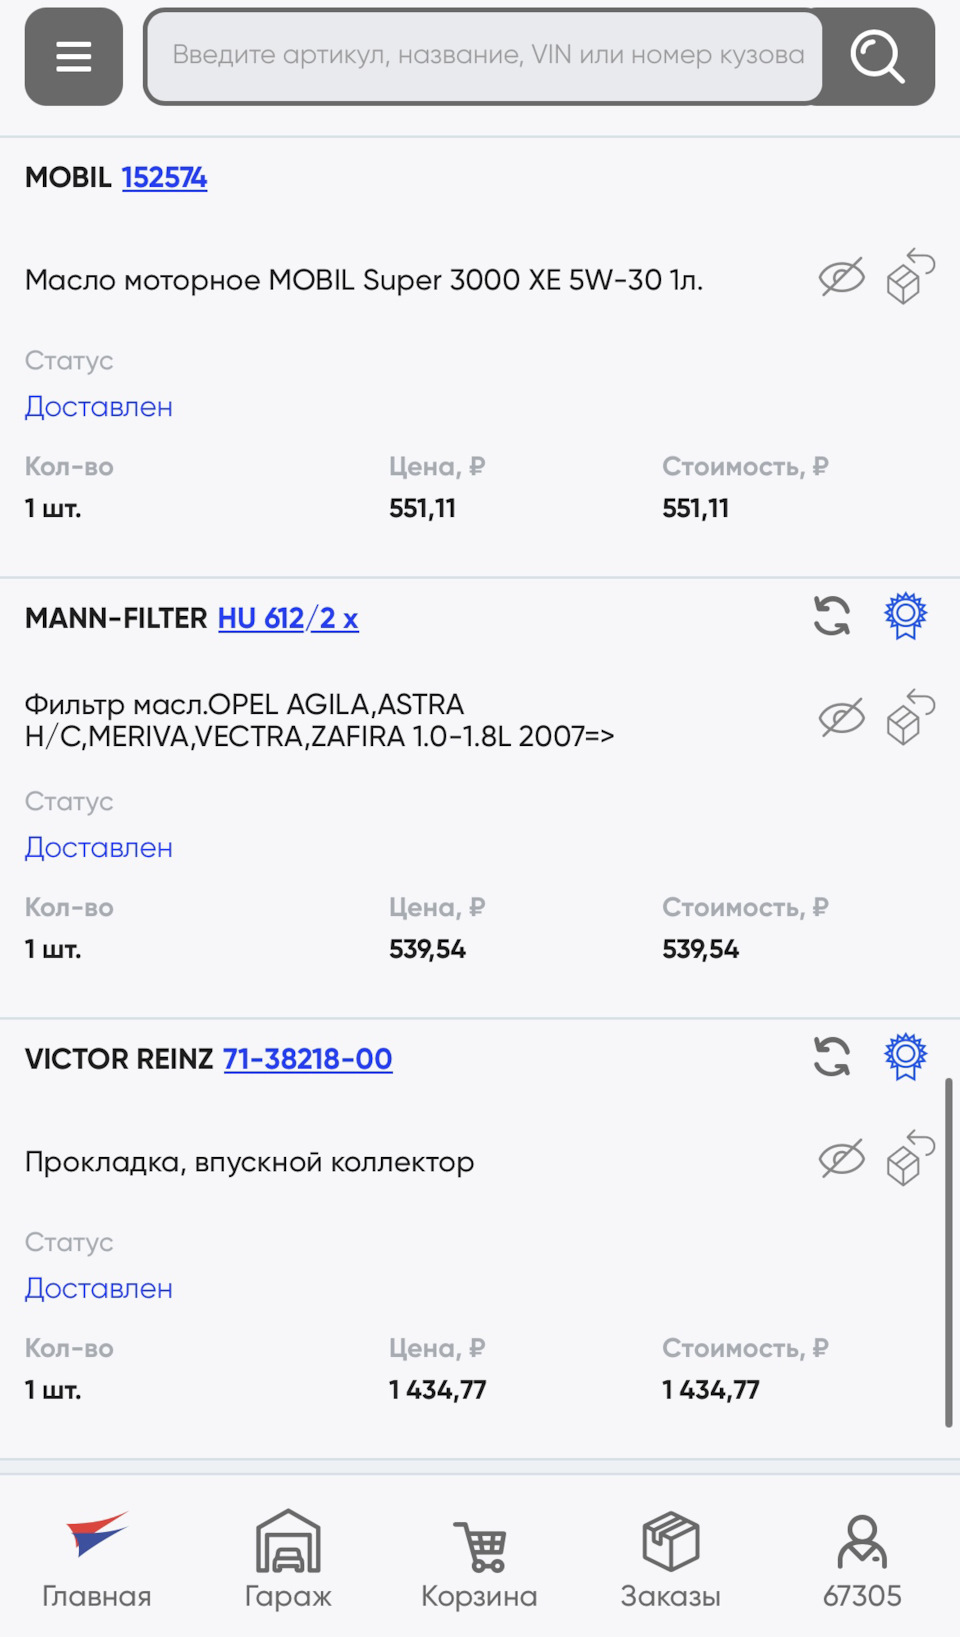The image size is (960, 1637).
Task: Toggle visibility of the MANN-FILTER item
Action: tap(841, 719)
